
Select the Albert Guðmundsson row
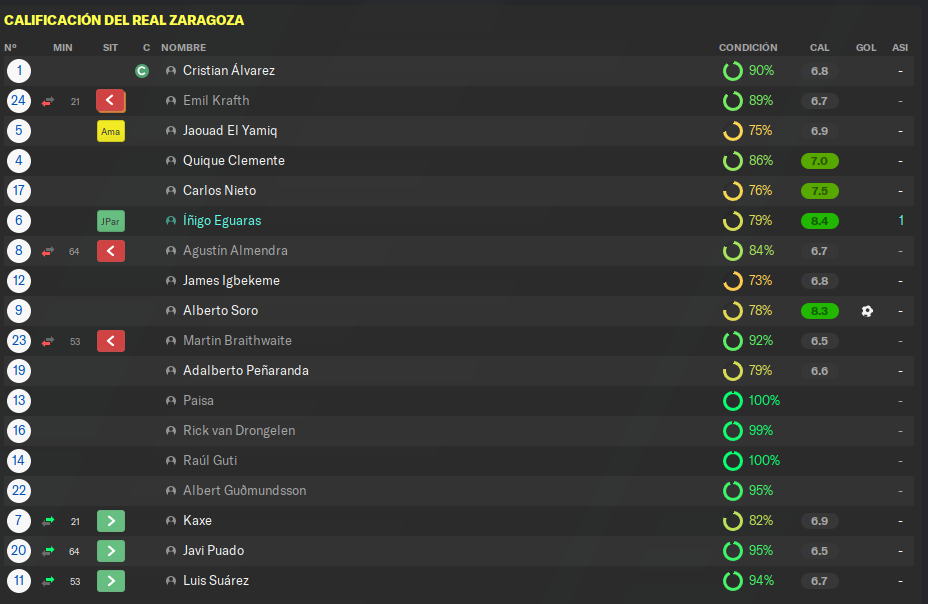(459, 491)
